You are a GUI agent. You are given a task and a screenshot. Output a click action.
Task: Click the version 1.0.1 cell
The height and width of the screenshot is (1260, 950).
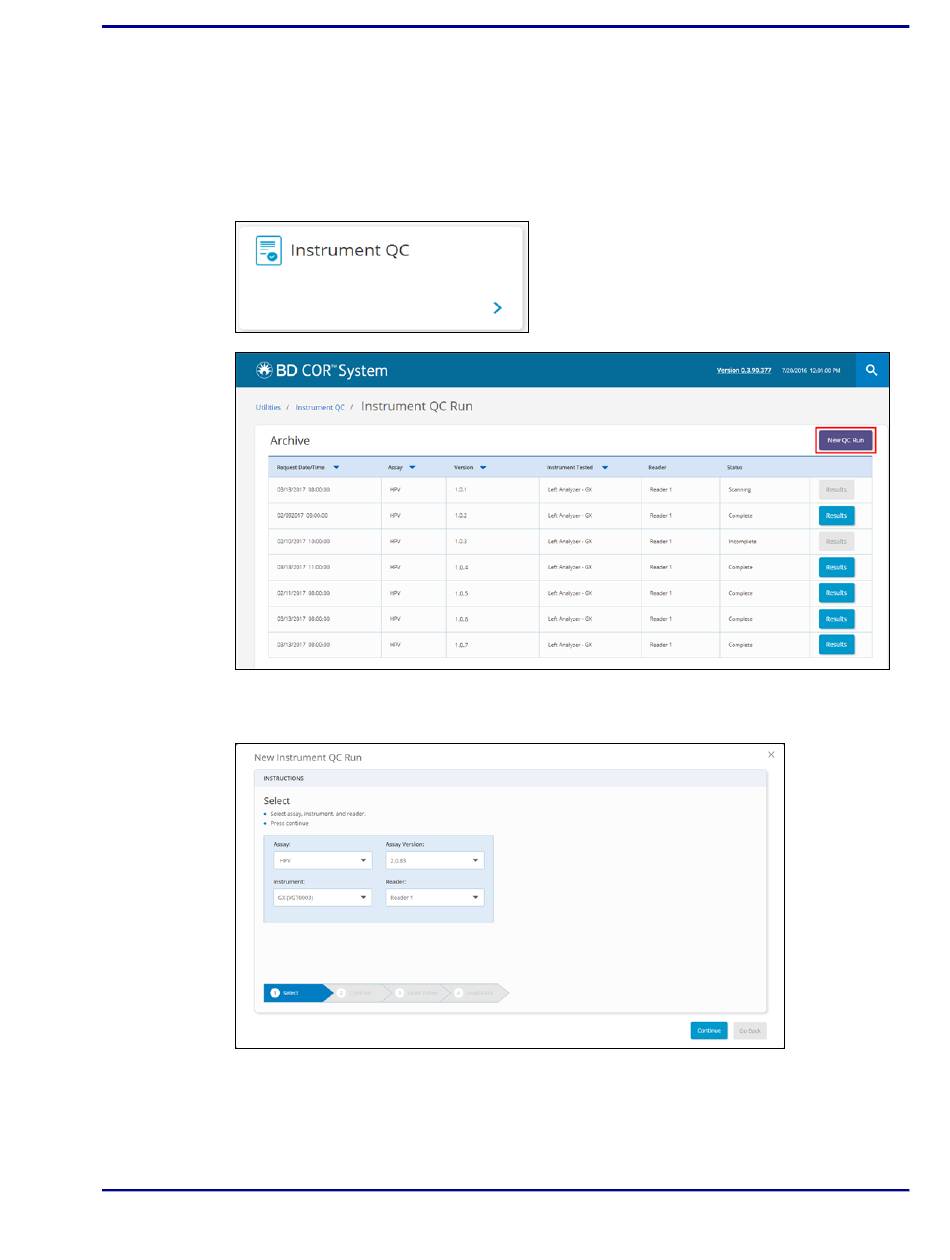point(492,490)
